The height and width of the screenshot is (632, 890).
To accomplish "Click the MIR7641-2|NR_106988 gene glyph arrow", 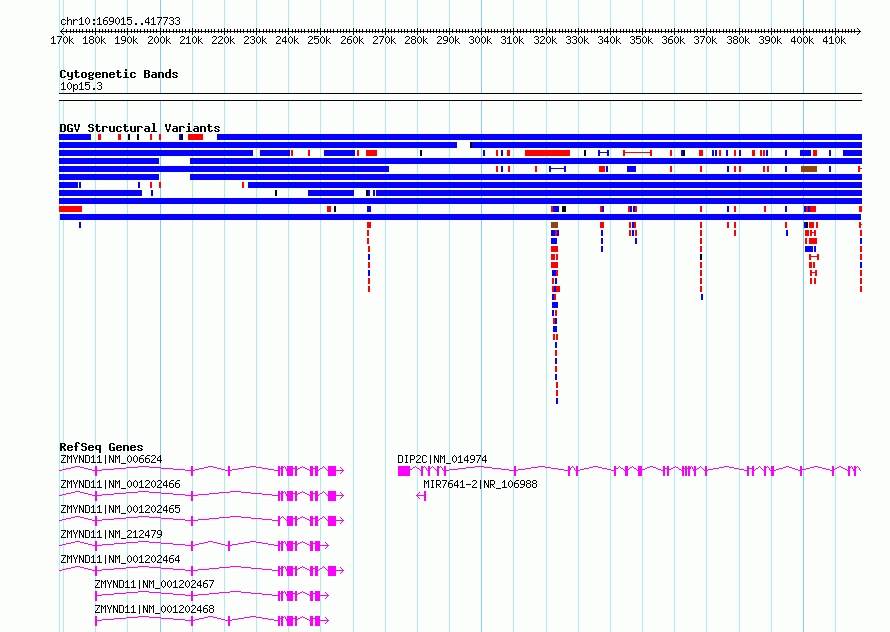I will click(421, 496).
